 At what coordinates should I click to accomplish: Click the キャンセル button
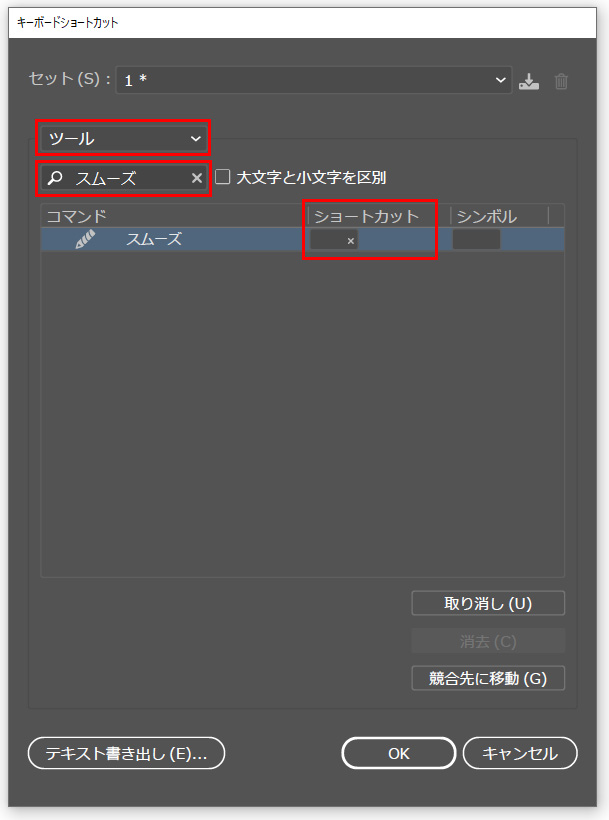520,753
